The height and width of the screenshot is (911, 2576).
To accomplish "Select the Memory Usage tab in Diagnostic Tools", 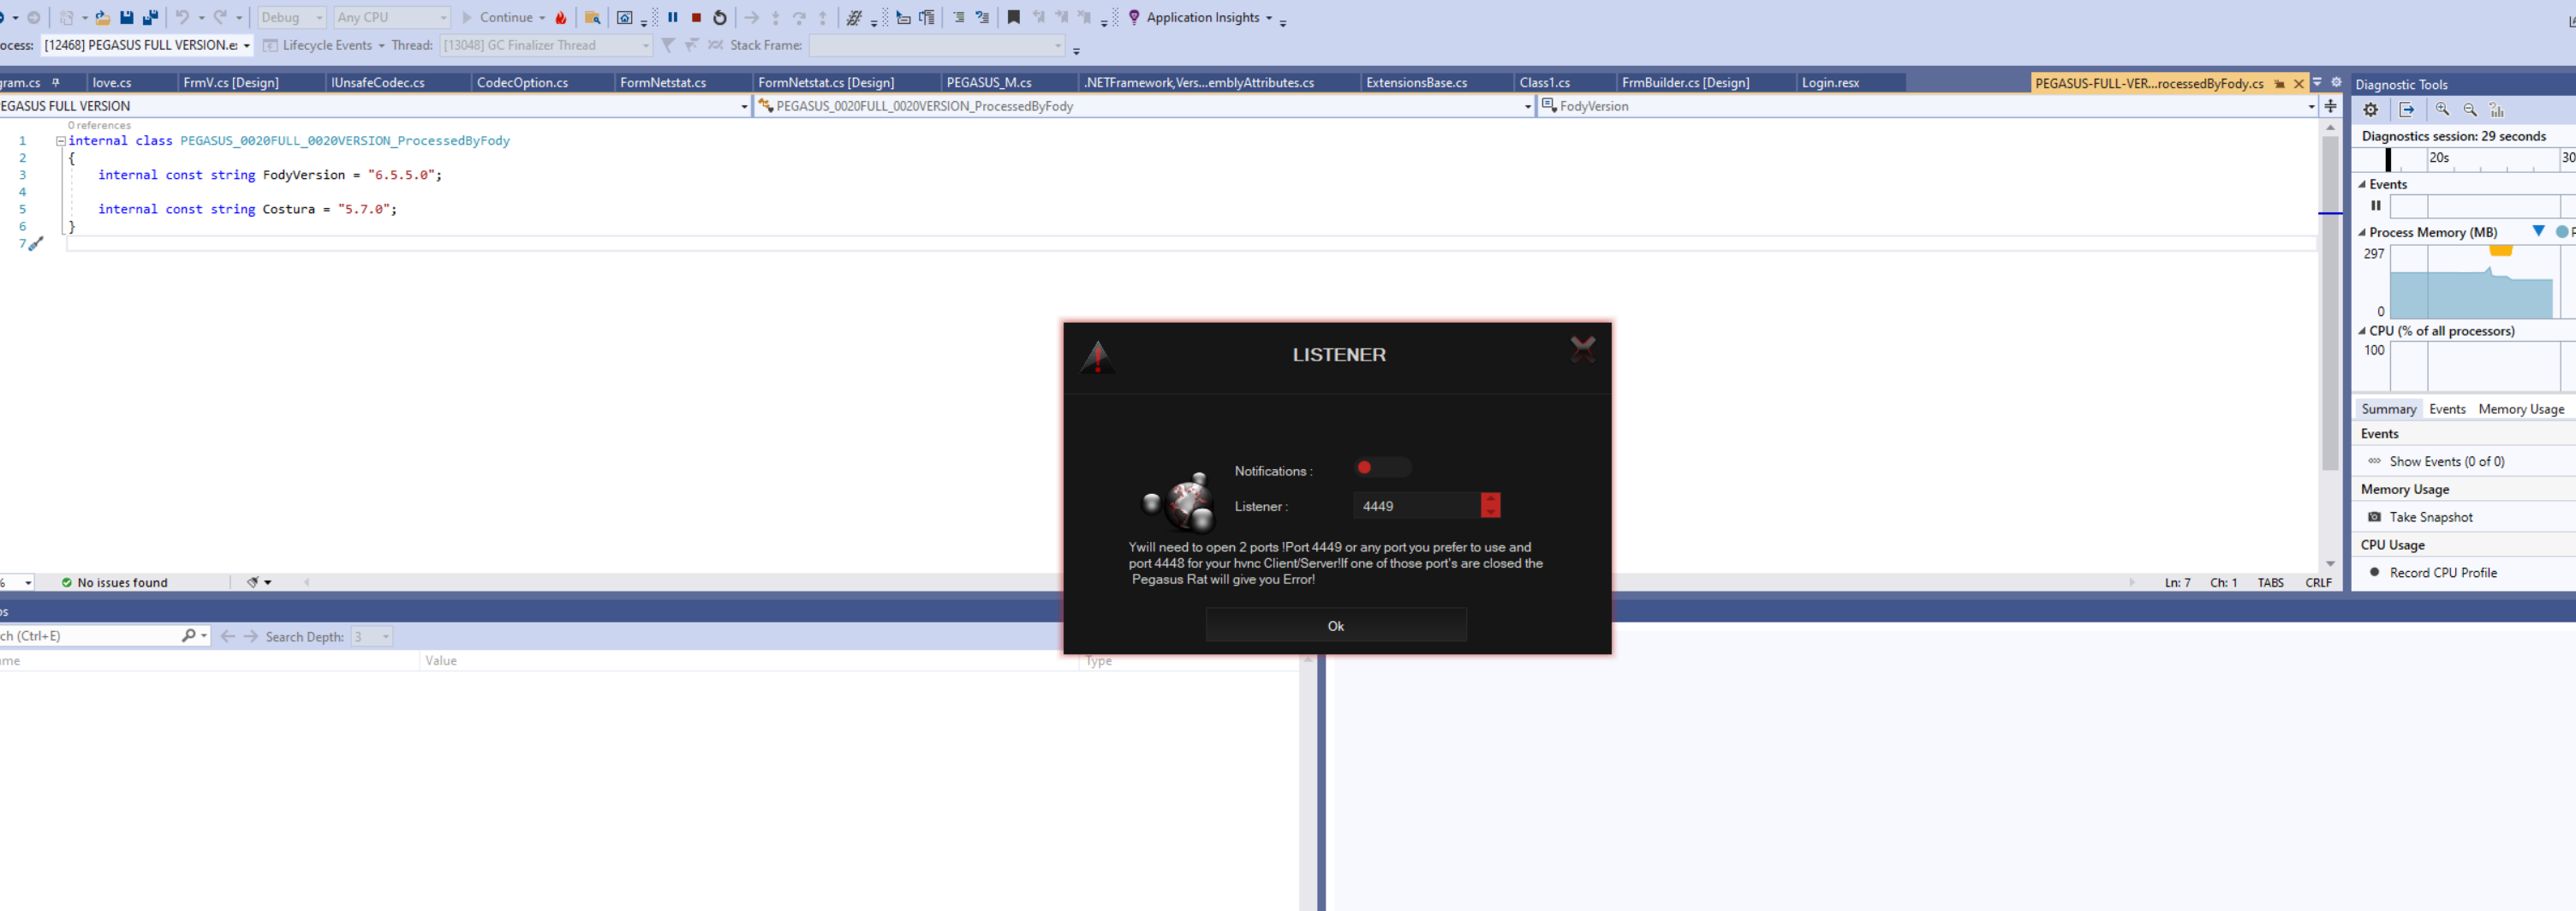I will coord(2521,409).
